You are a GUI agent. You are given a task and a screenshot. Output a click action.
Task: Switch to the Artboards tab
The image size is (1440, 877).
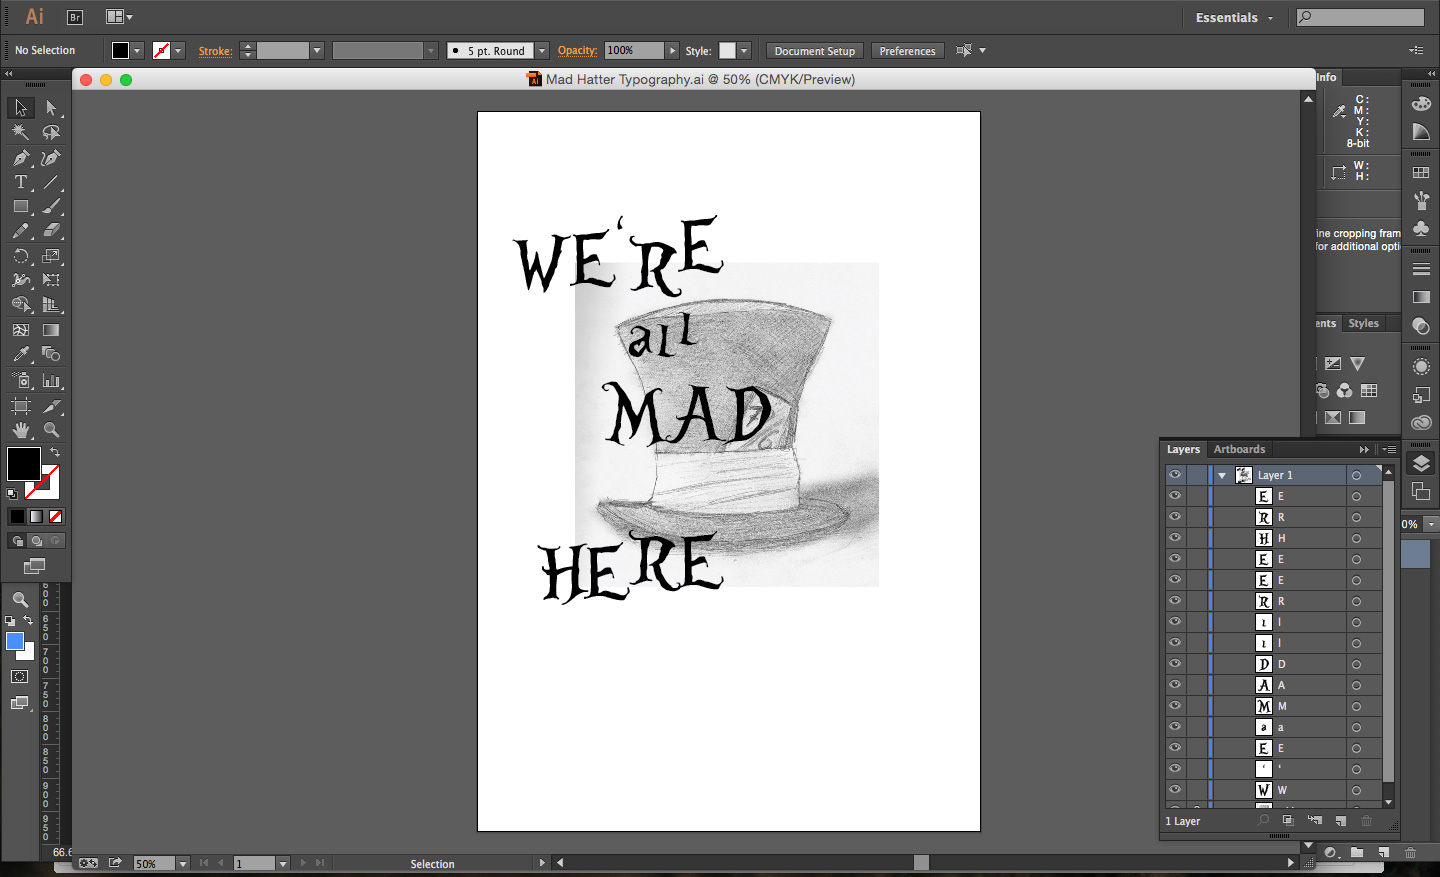(1239, 450)
